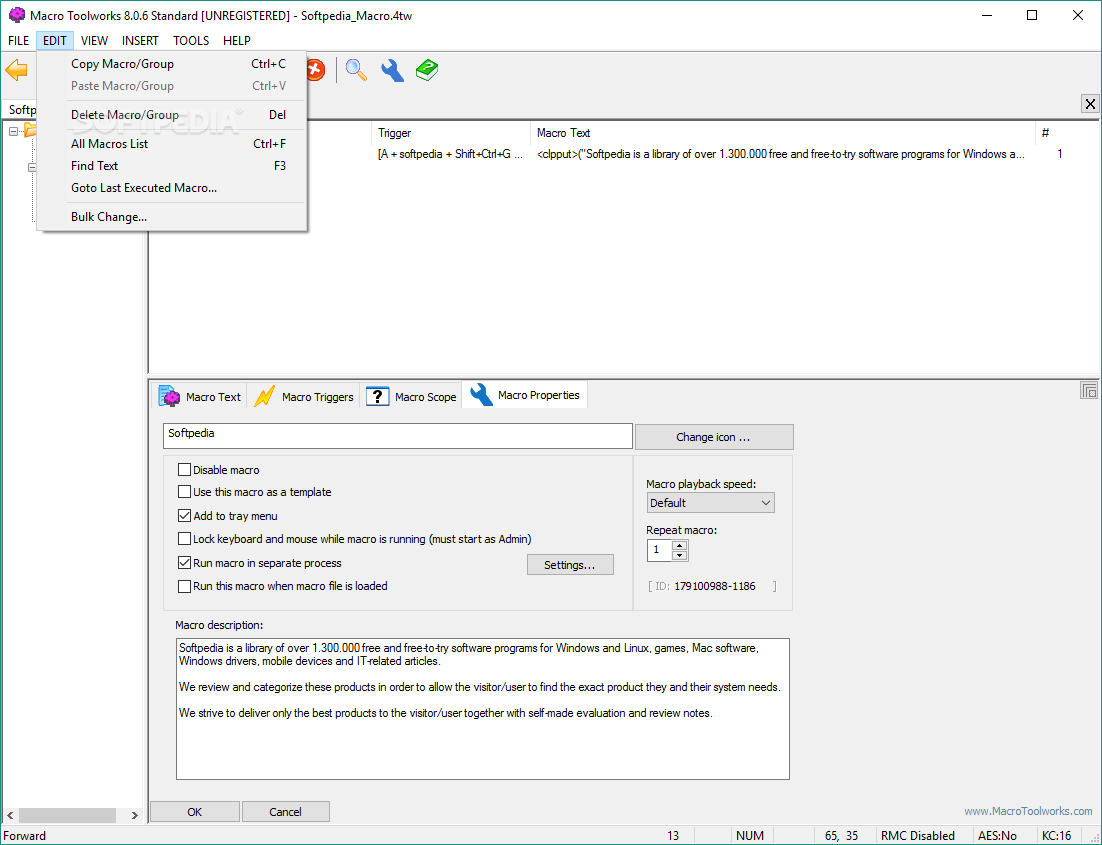The height and width of the screenshot is (845, 1102).
Task: Click the Macro Text column header
Action: pyautogui.click(x=782, y=133)
